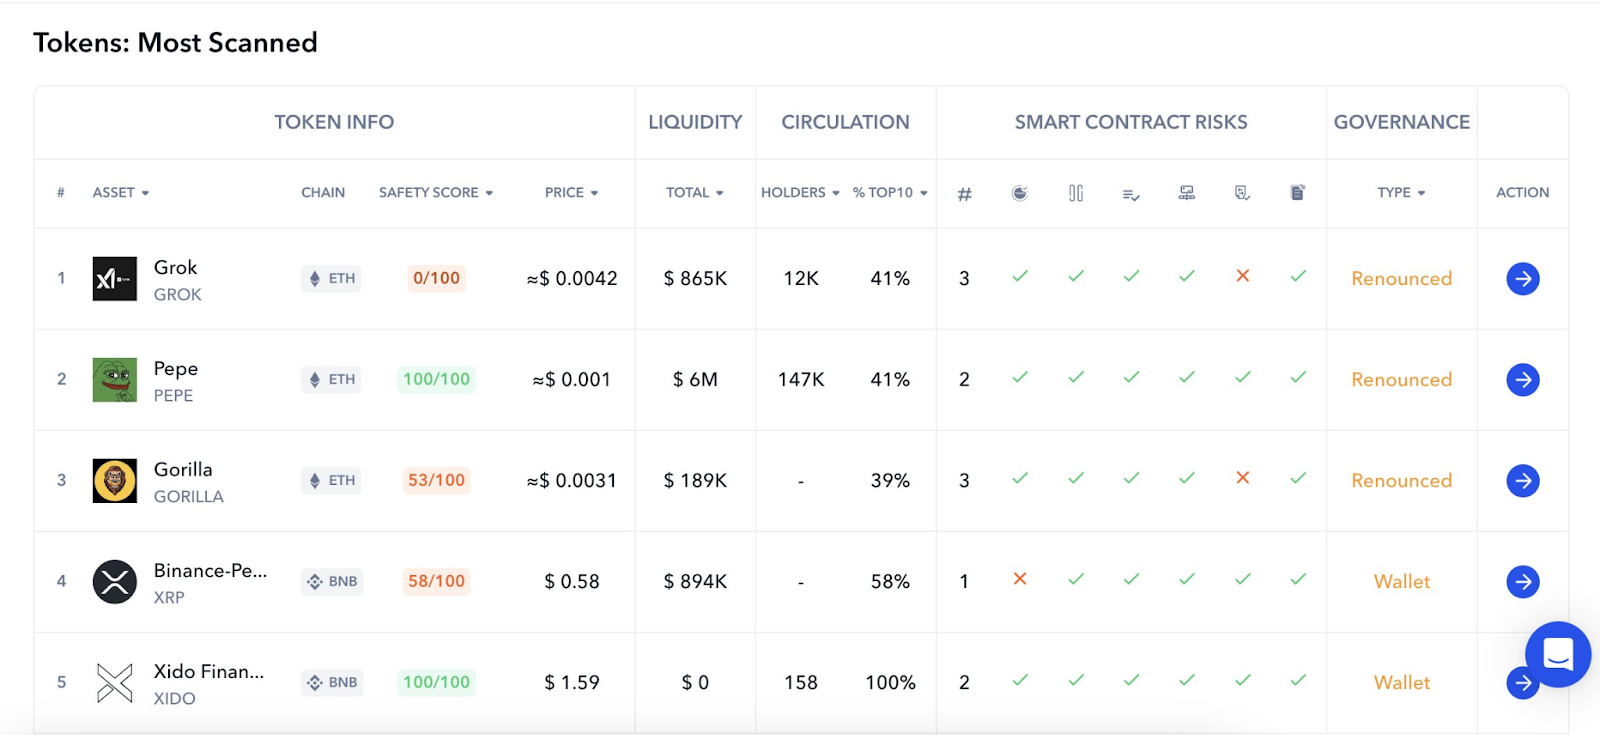Click the $ 6M liquidity value
The width and height of the screenshot is (1600, 735).
695,380
